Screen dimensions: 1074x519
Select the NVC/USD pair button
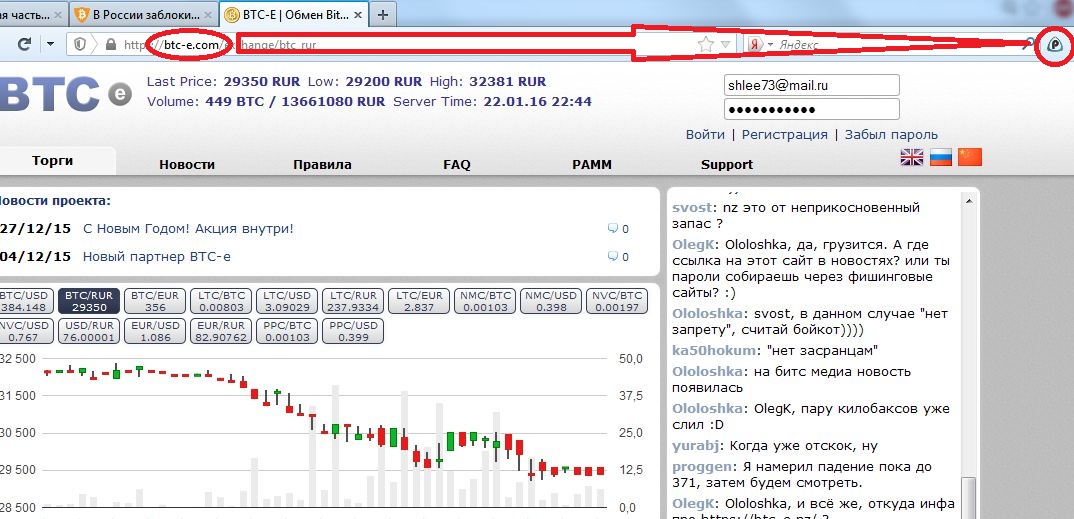(25, 331)
